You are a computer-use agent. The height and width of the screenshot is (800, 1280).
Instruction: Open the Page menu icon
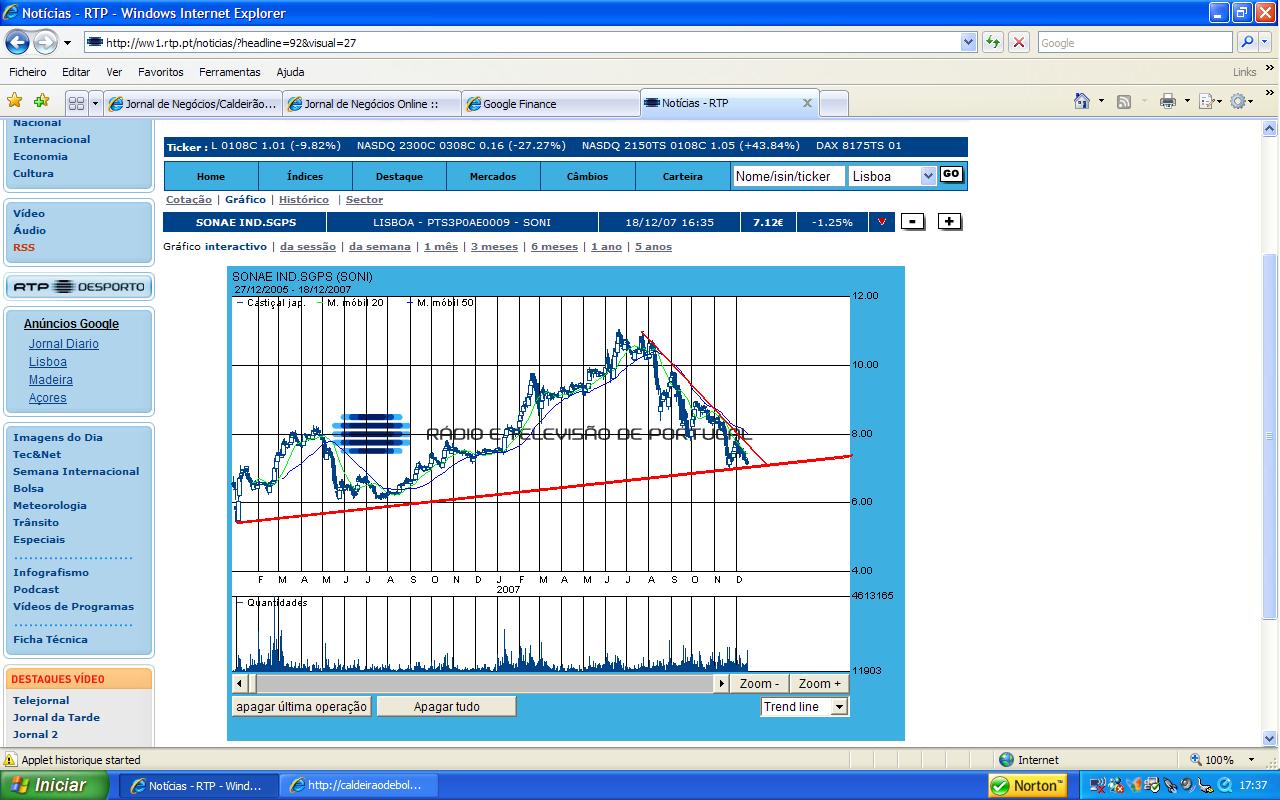point(1206,101)
